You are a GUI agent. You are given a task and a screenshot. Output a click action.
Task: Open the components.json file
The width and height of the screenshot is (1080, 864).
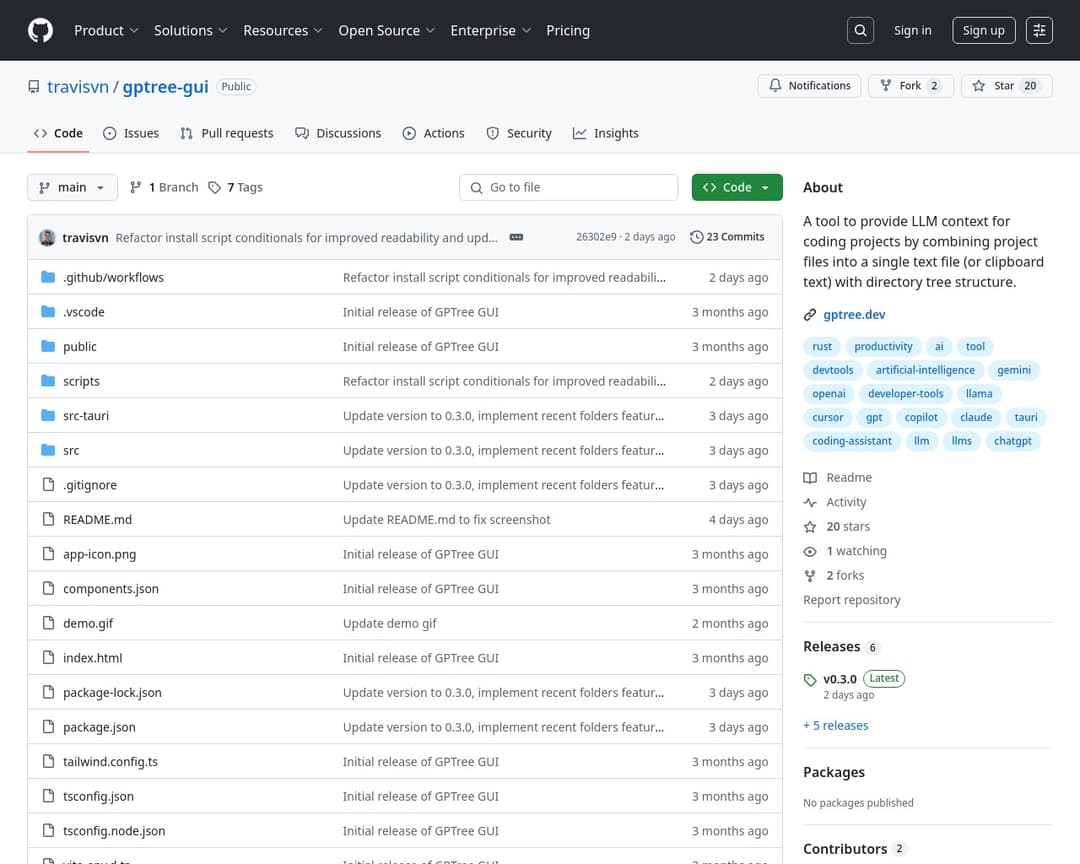(x=111, y=588)
